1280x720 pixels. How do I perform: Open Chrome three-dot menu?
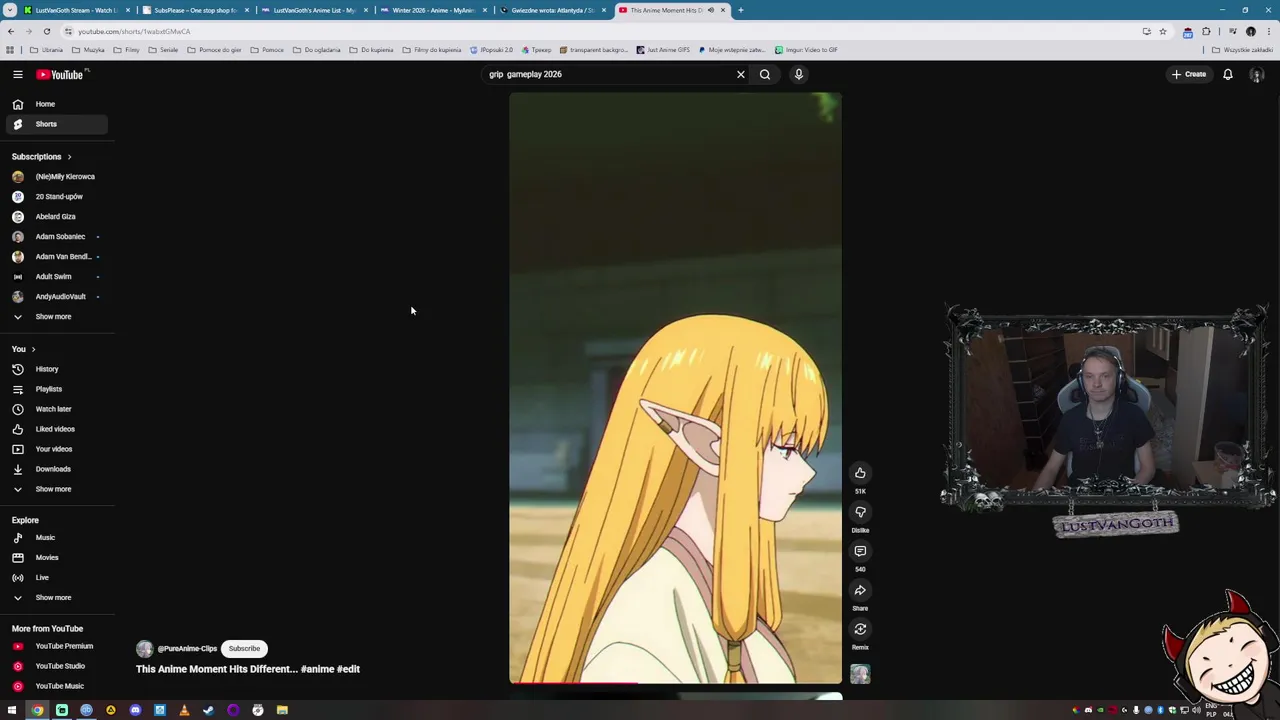(1268, 31)
